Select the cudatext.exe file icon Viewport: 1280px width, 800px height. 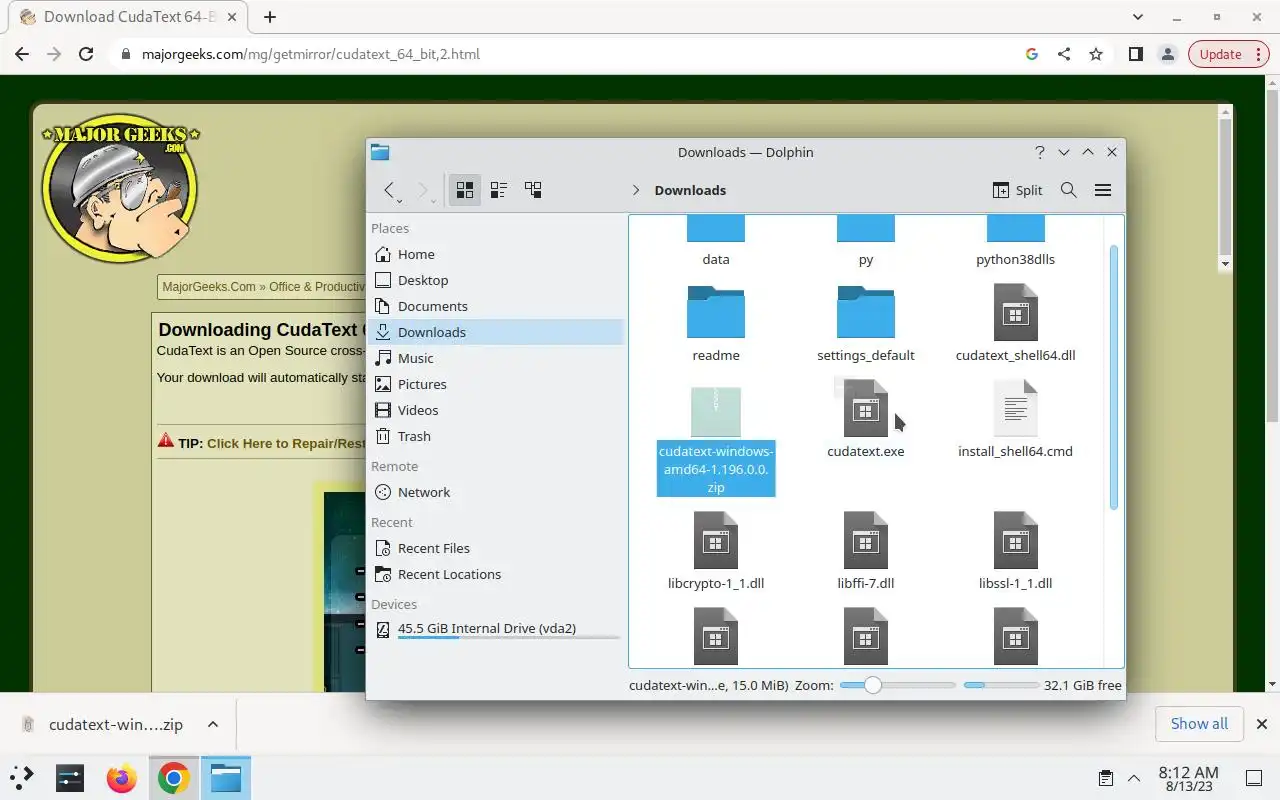(866, 408)
